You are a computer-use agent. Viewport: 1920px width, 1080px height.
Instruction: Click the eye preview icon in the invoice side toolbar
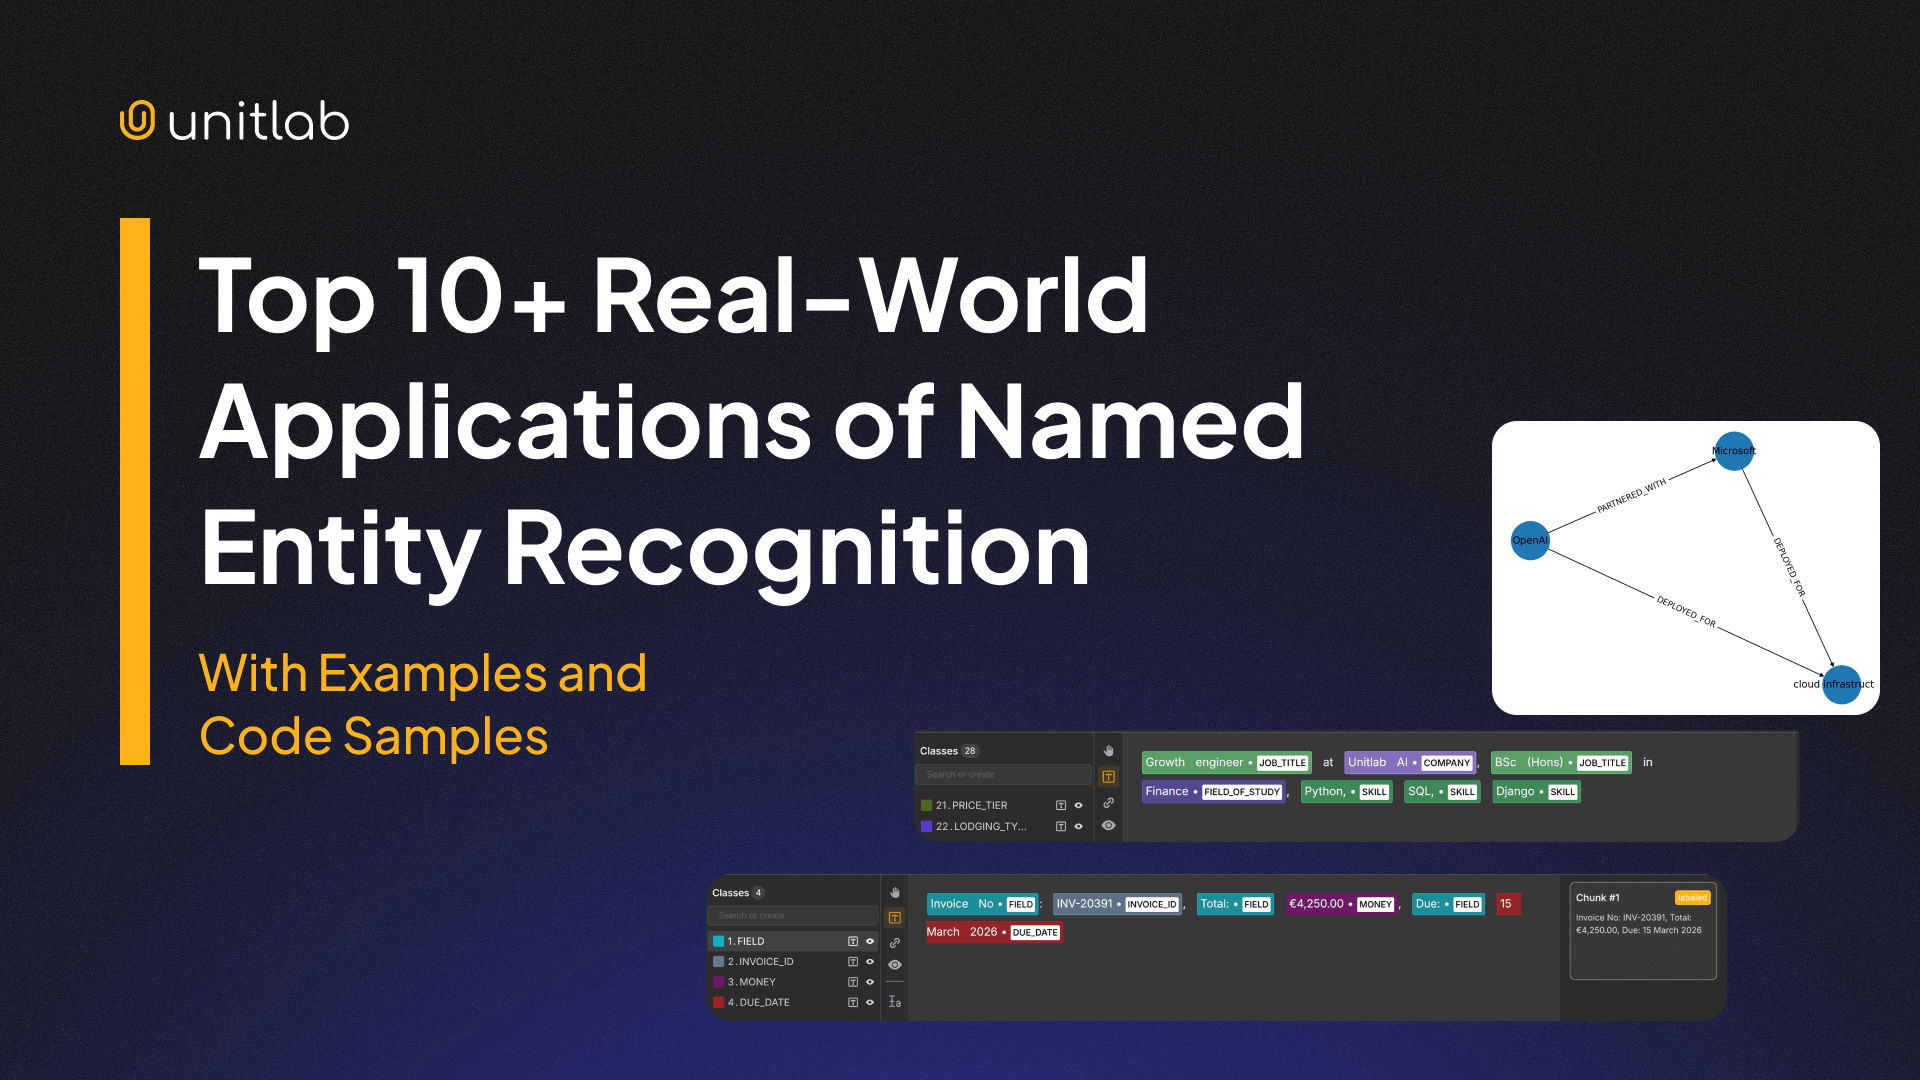click(x=895, y=964)
